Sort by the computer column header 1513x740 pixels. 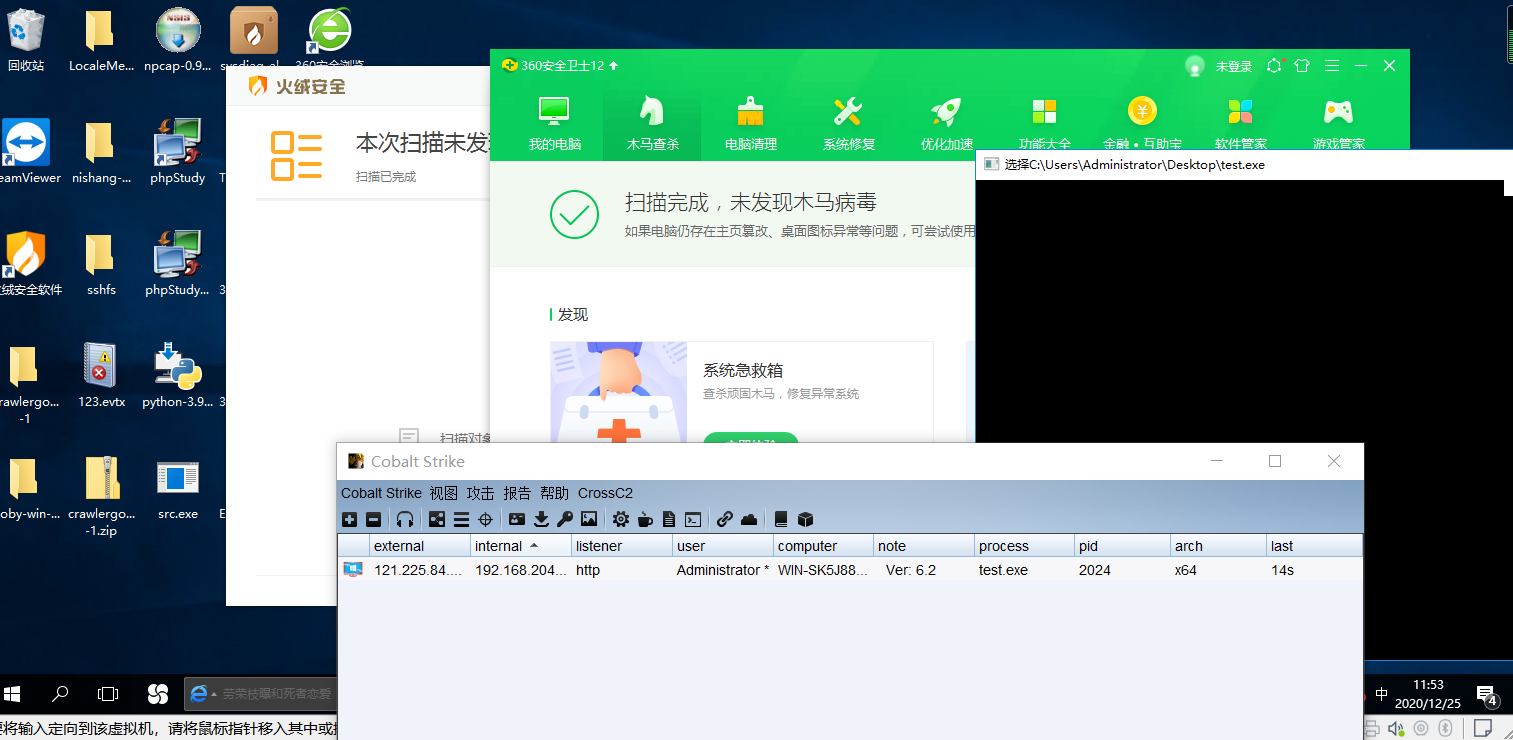[824, 546]
